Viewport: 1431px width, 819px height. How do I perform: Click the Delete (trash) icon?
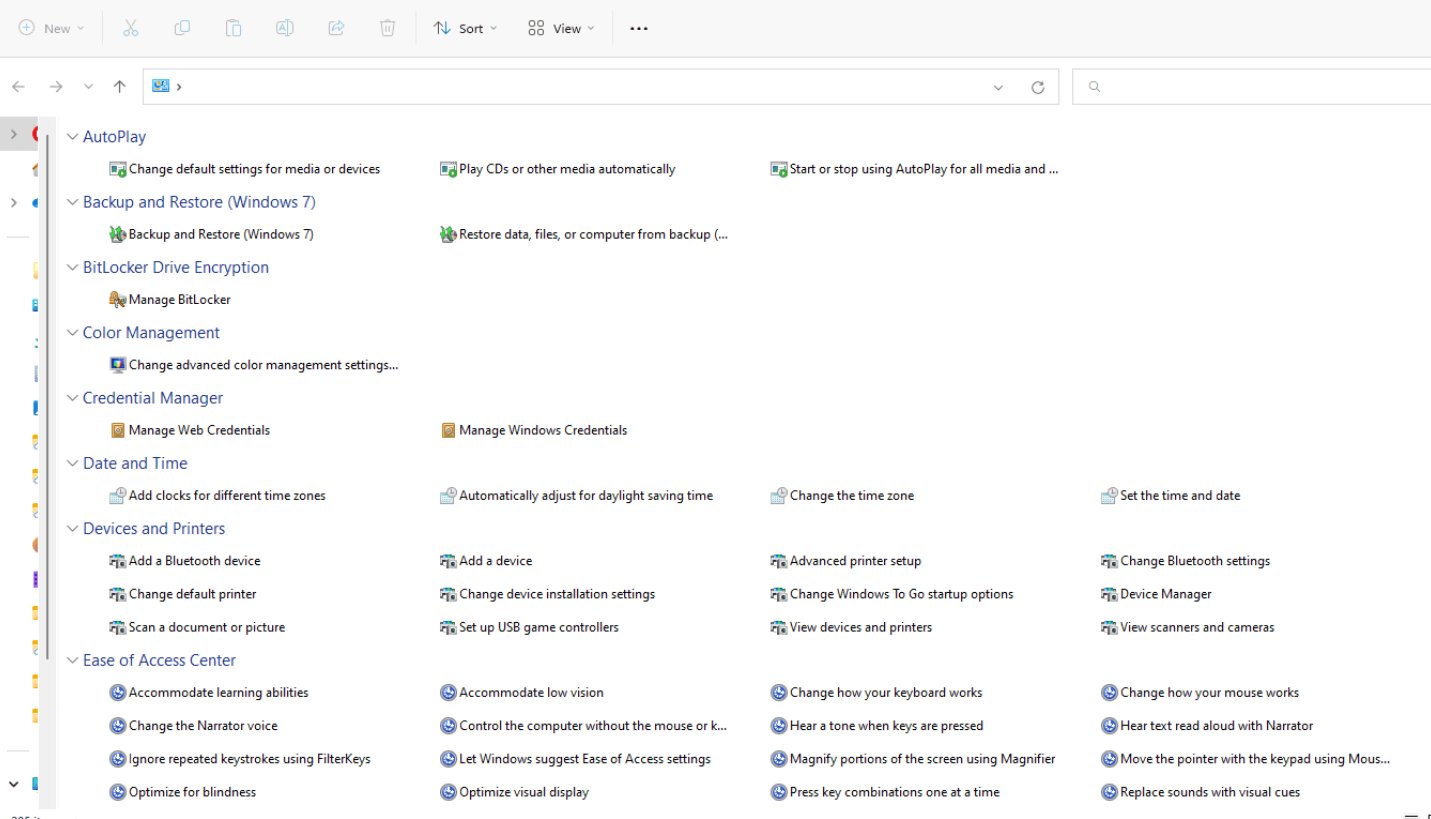pyautogui.click(x=387, y=27)
